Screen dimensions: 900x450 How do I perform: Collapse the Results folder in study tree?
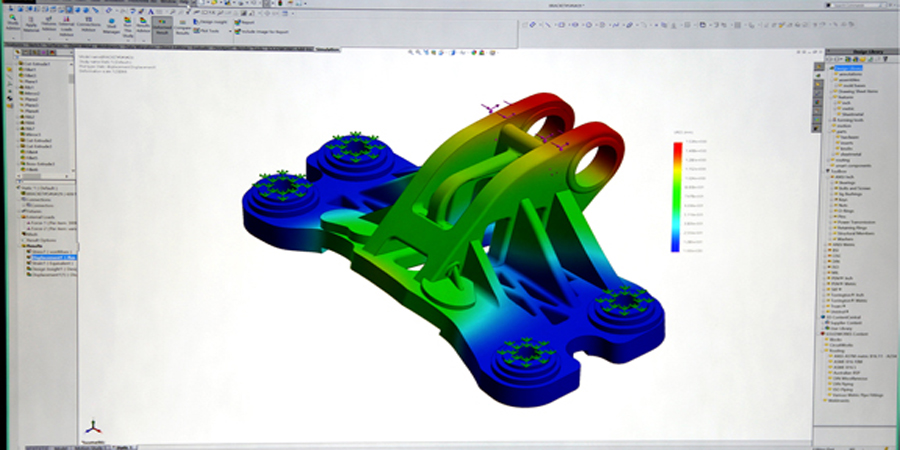[18, 246]
